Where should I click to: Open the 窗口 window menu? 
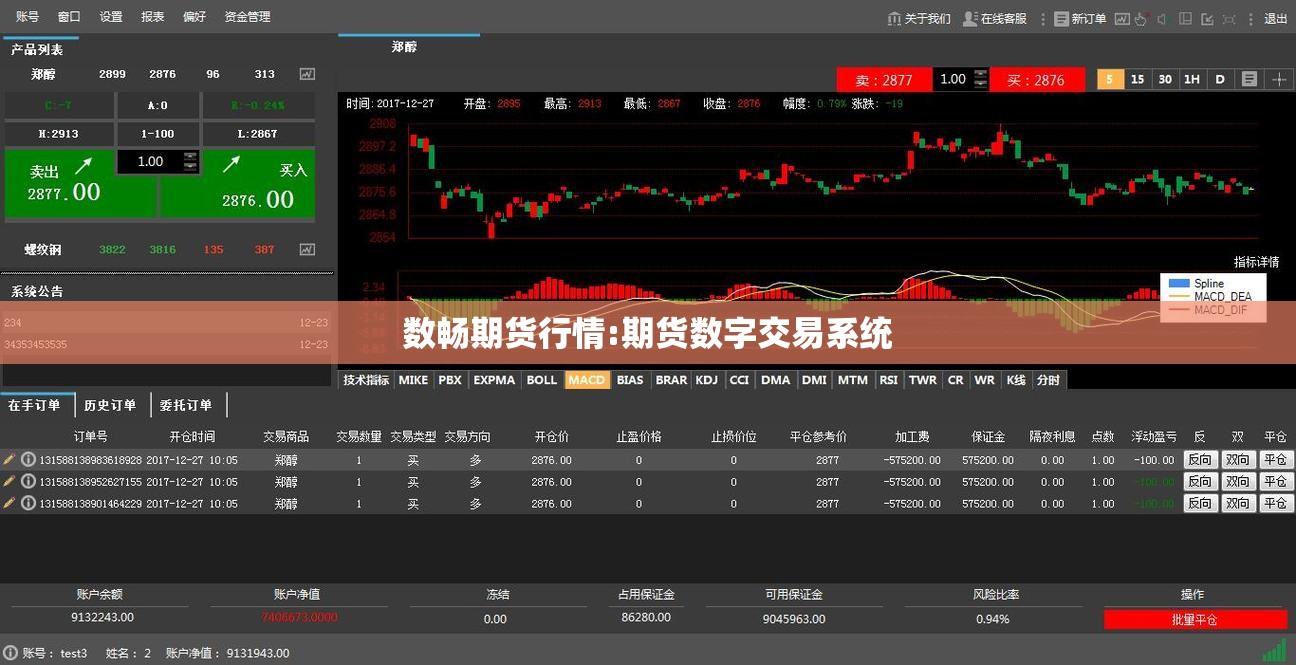(x=69, y=17)
